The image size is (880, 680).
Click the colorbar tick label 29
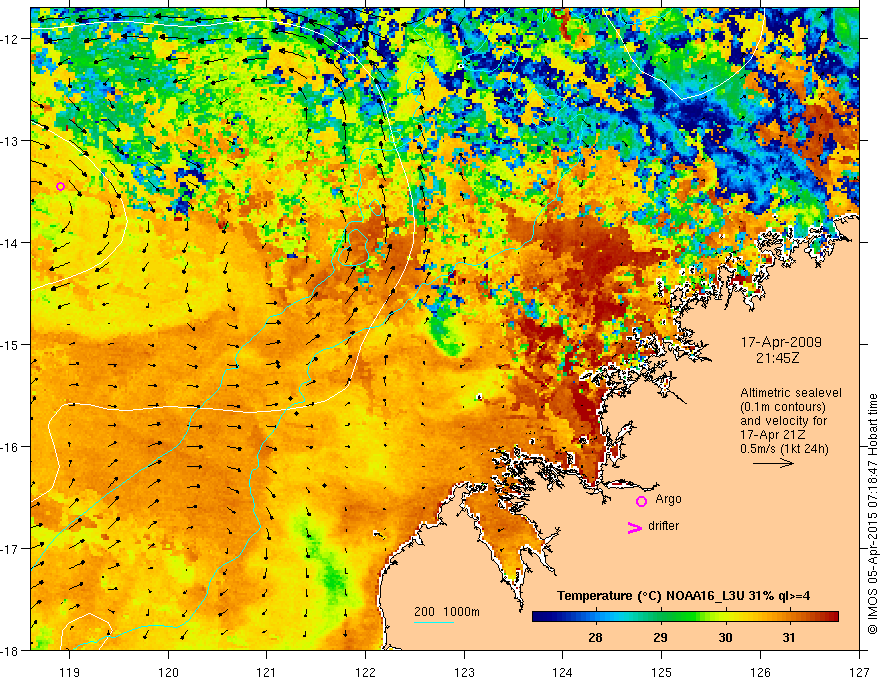661,637
